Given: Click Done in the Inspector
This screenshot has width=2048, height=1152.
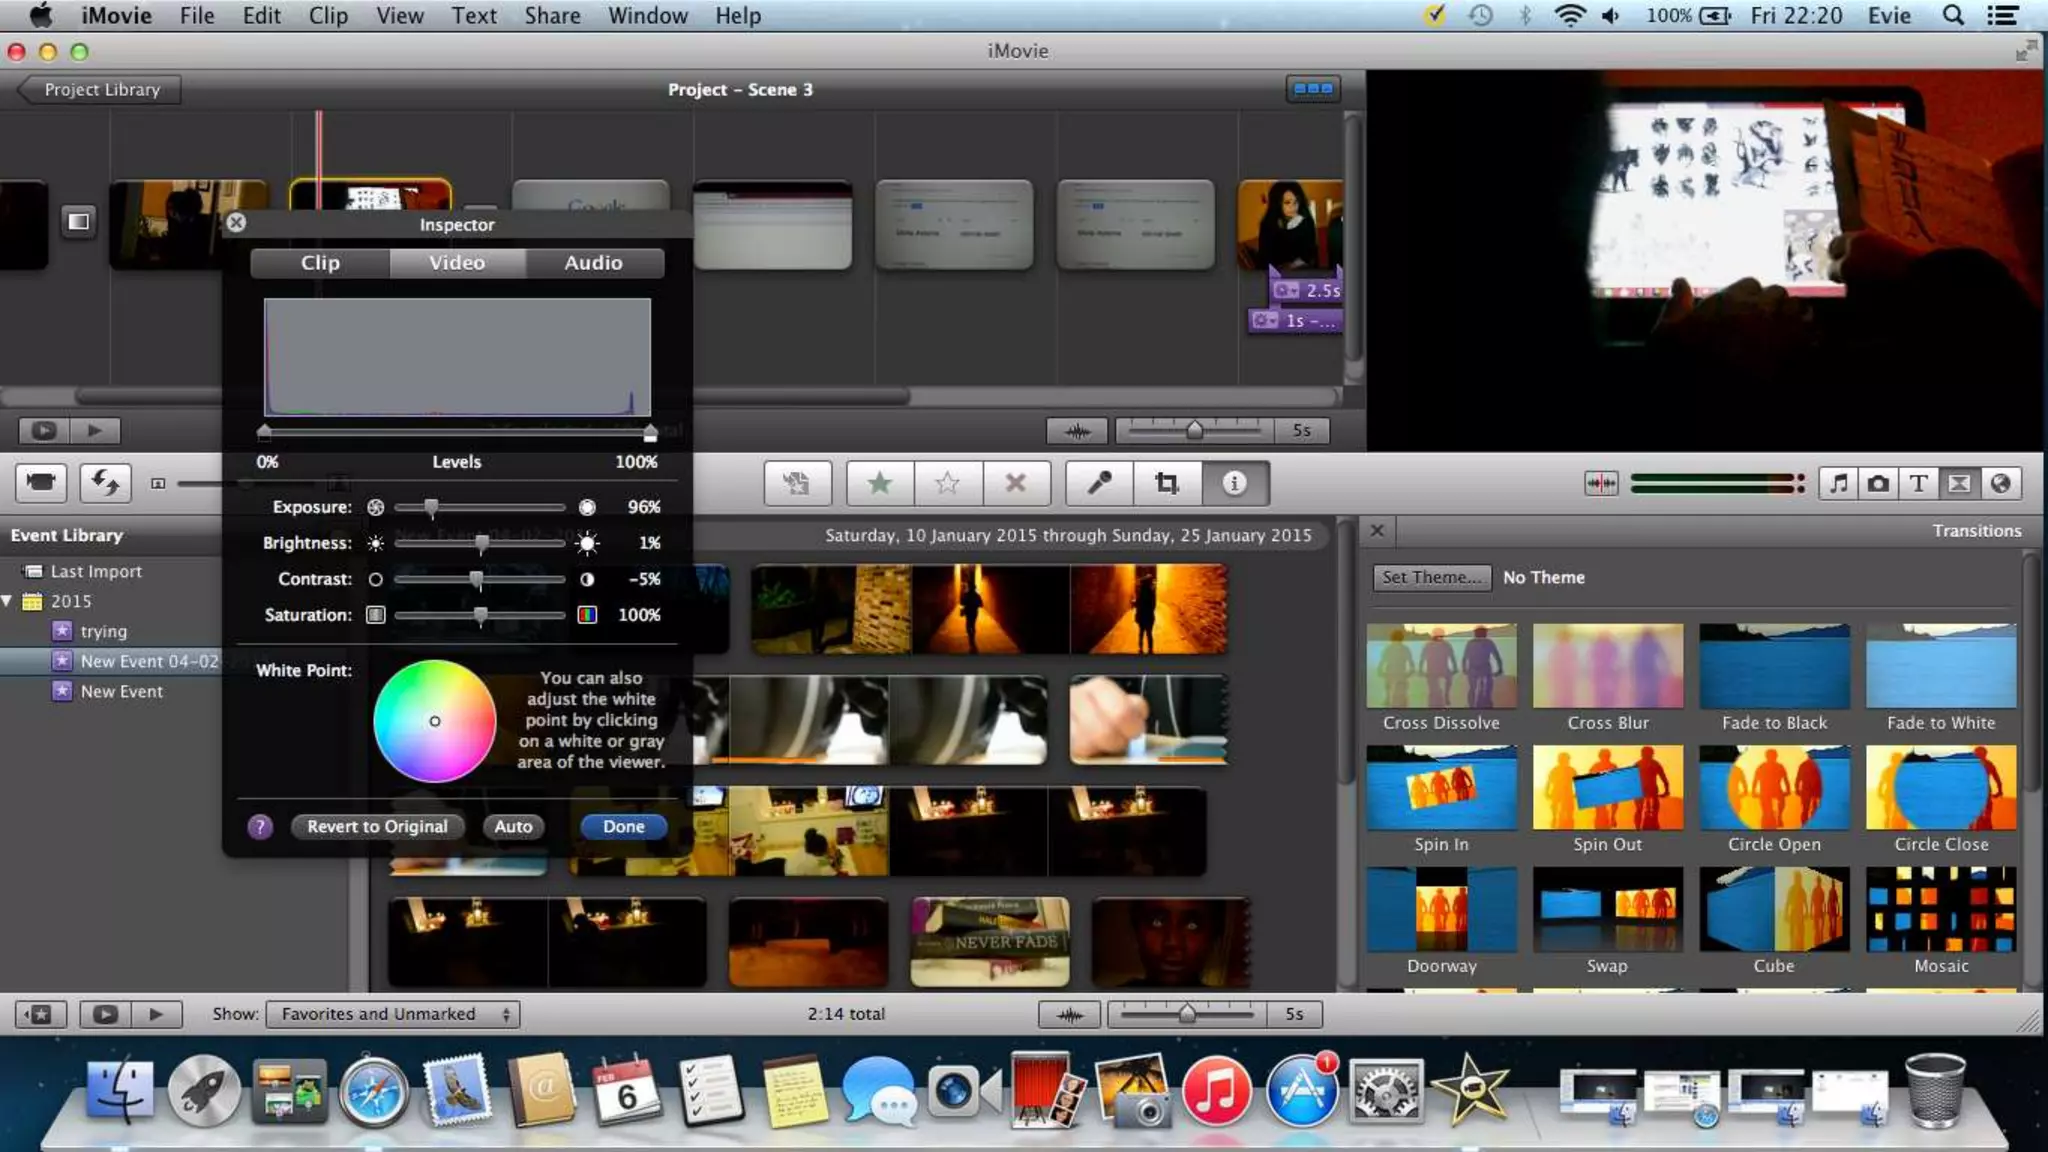Looking at the screenshot, I should click(624, 827).
